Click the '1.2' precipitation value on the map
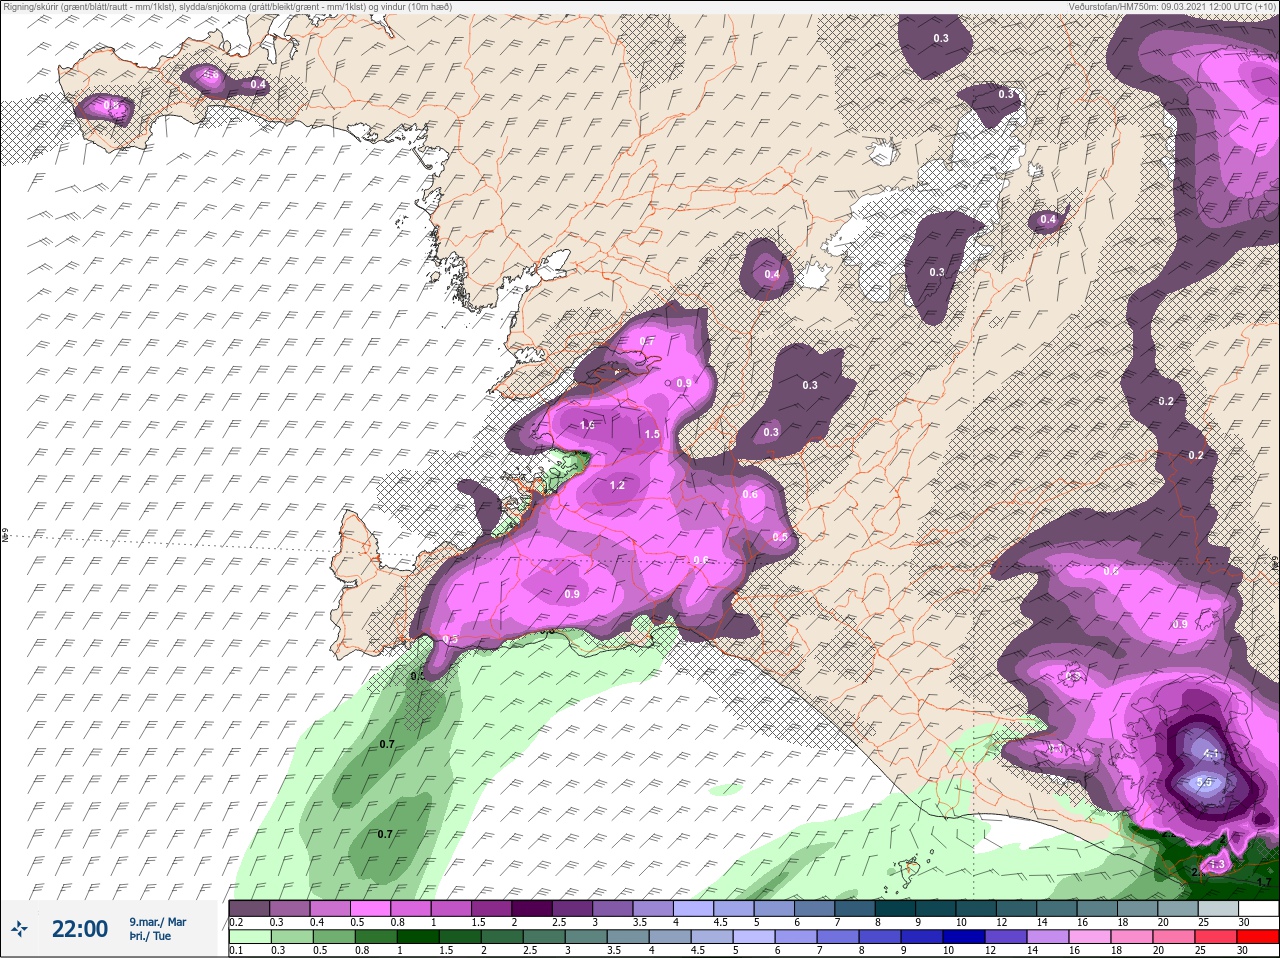1280x958 pixels. pos(617,485)
